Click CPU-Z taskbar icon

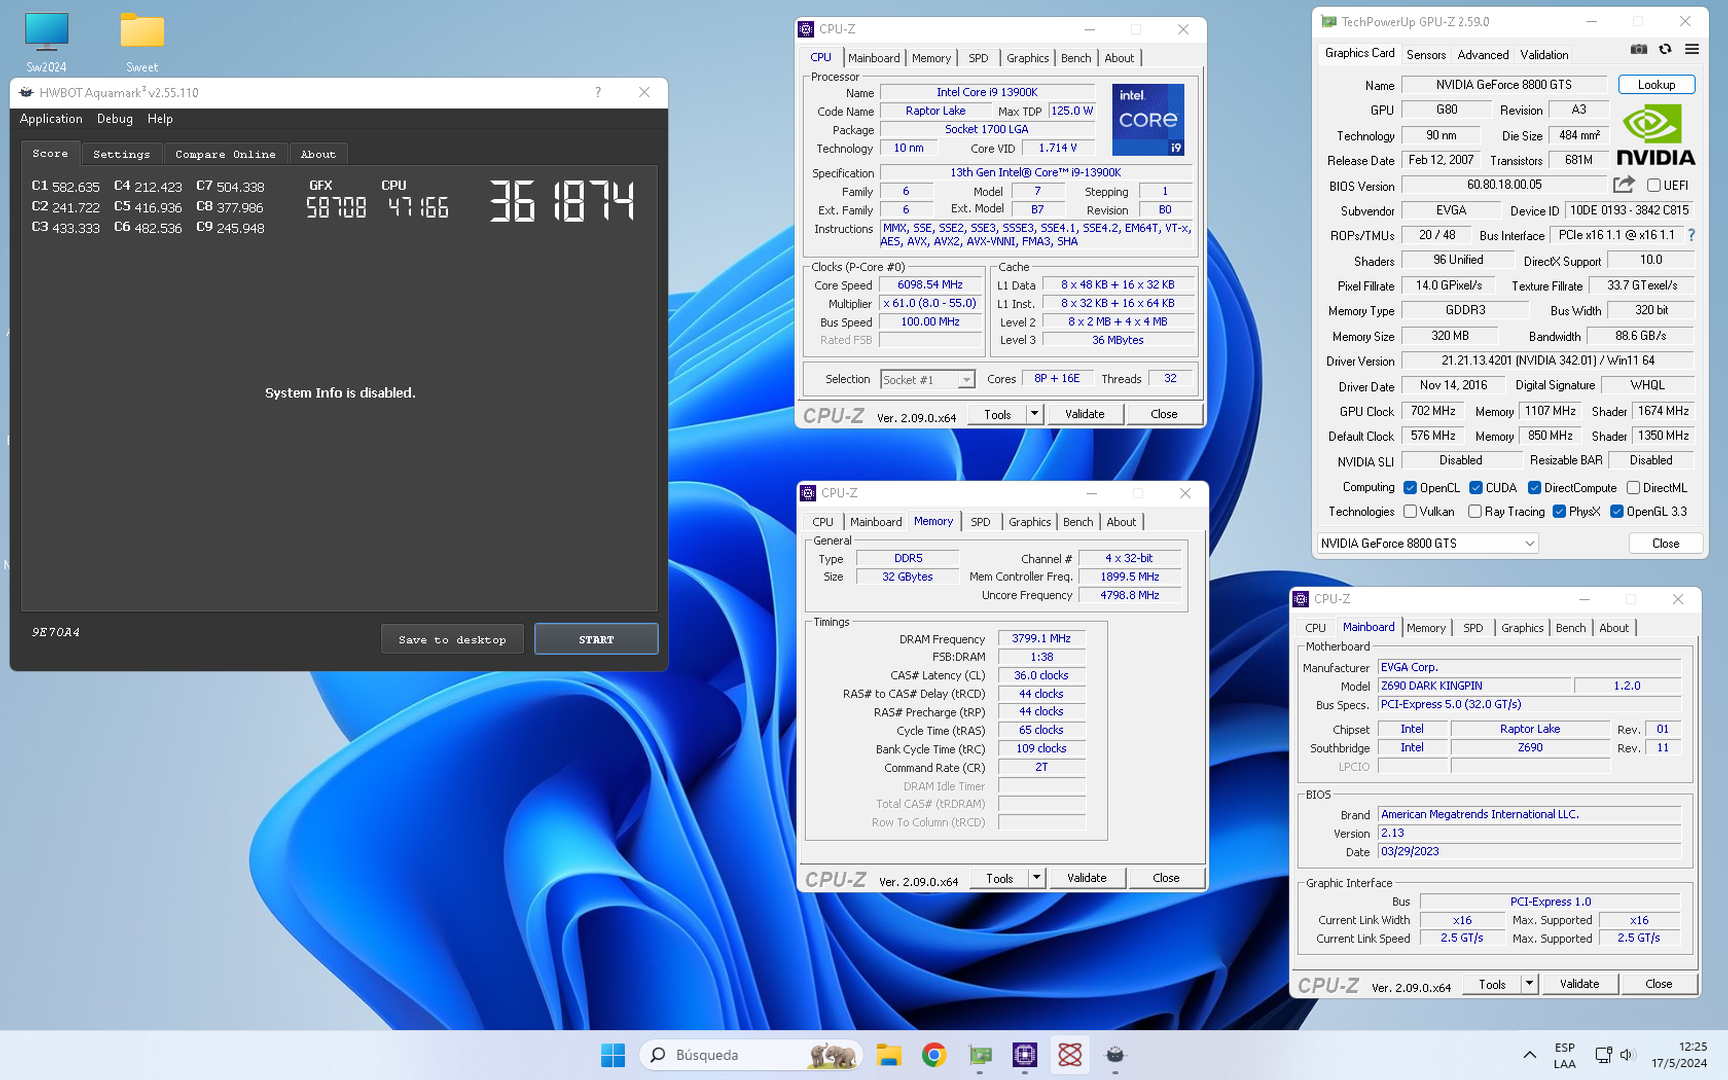tap(1025, 1055)
